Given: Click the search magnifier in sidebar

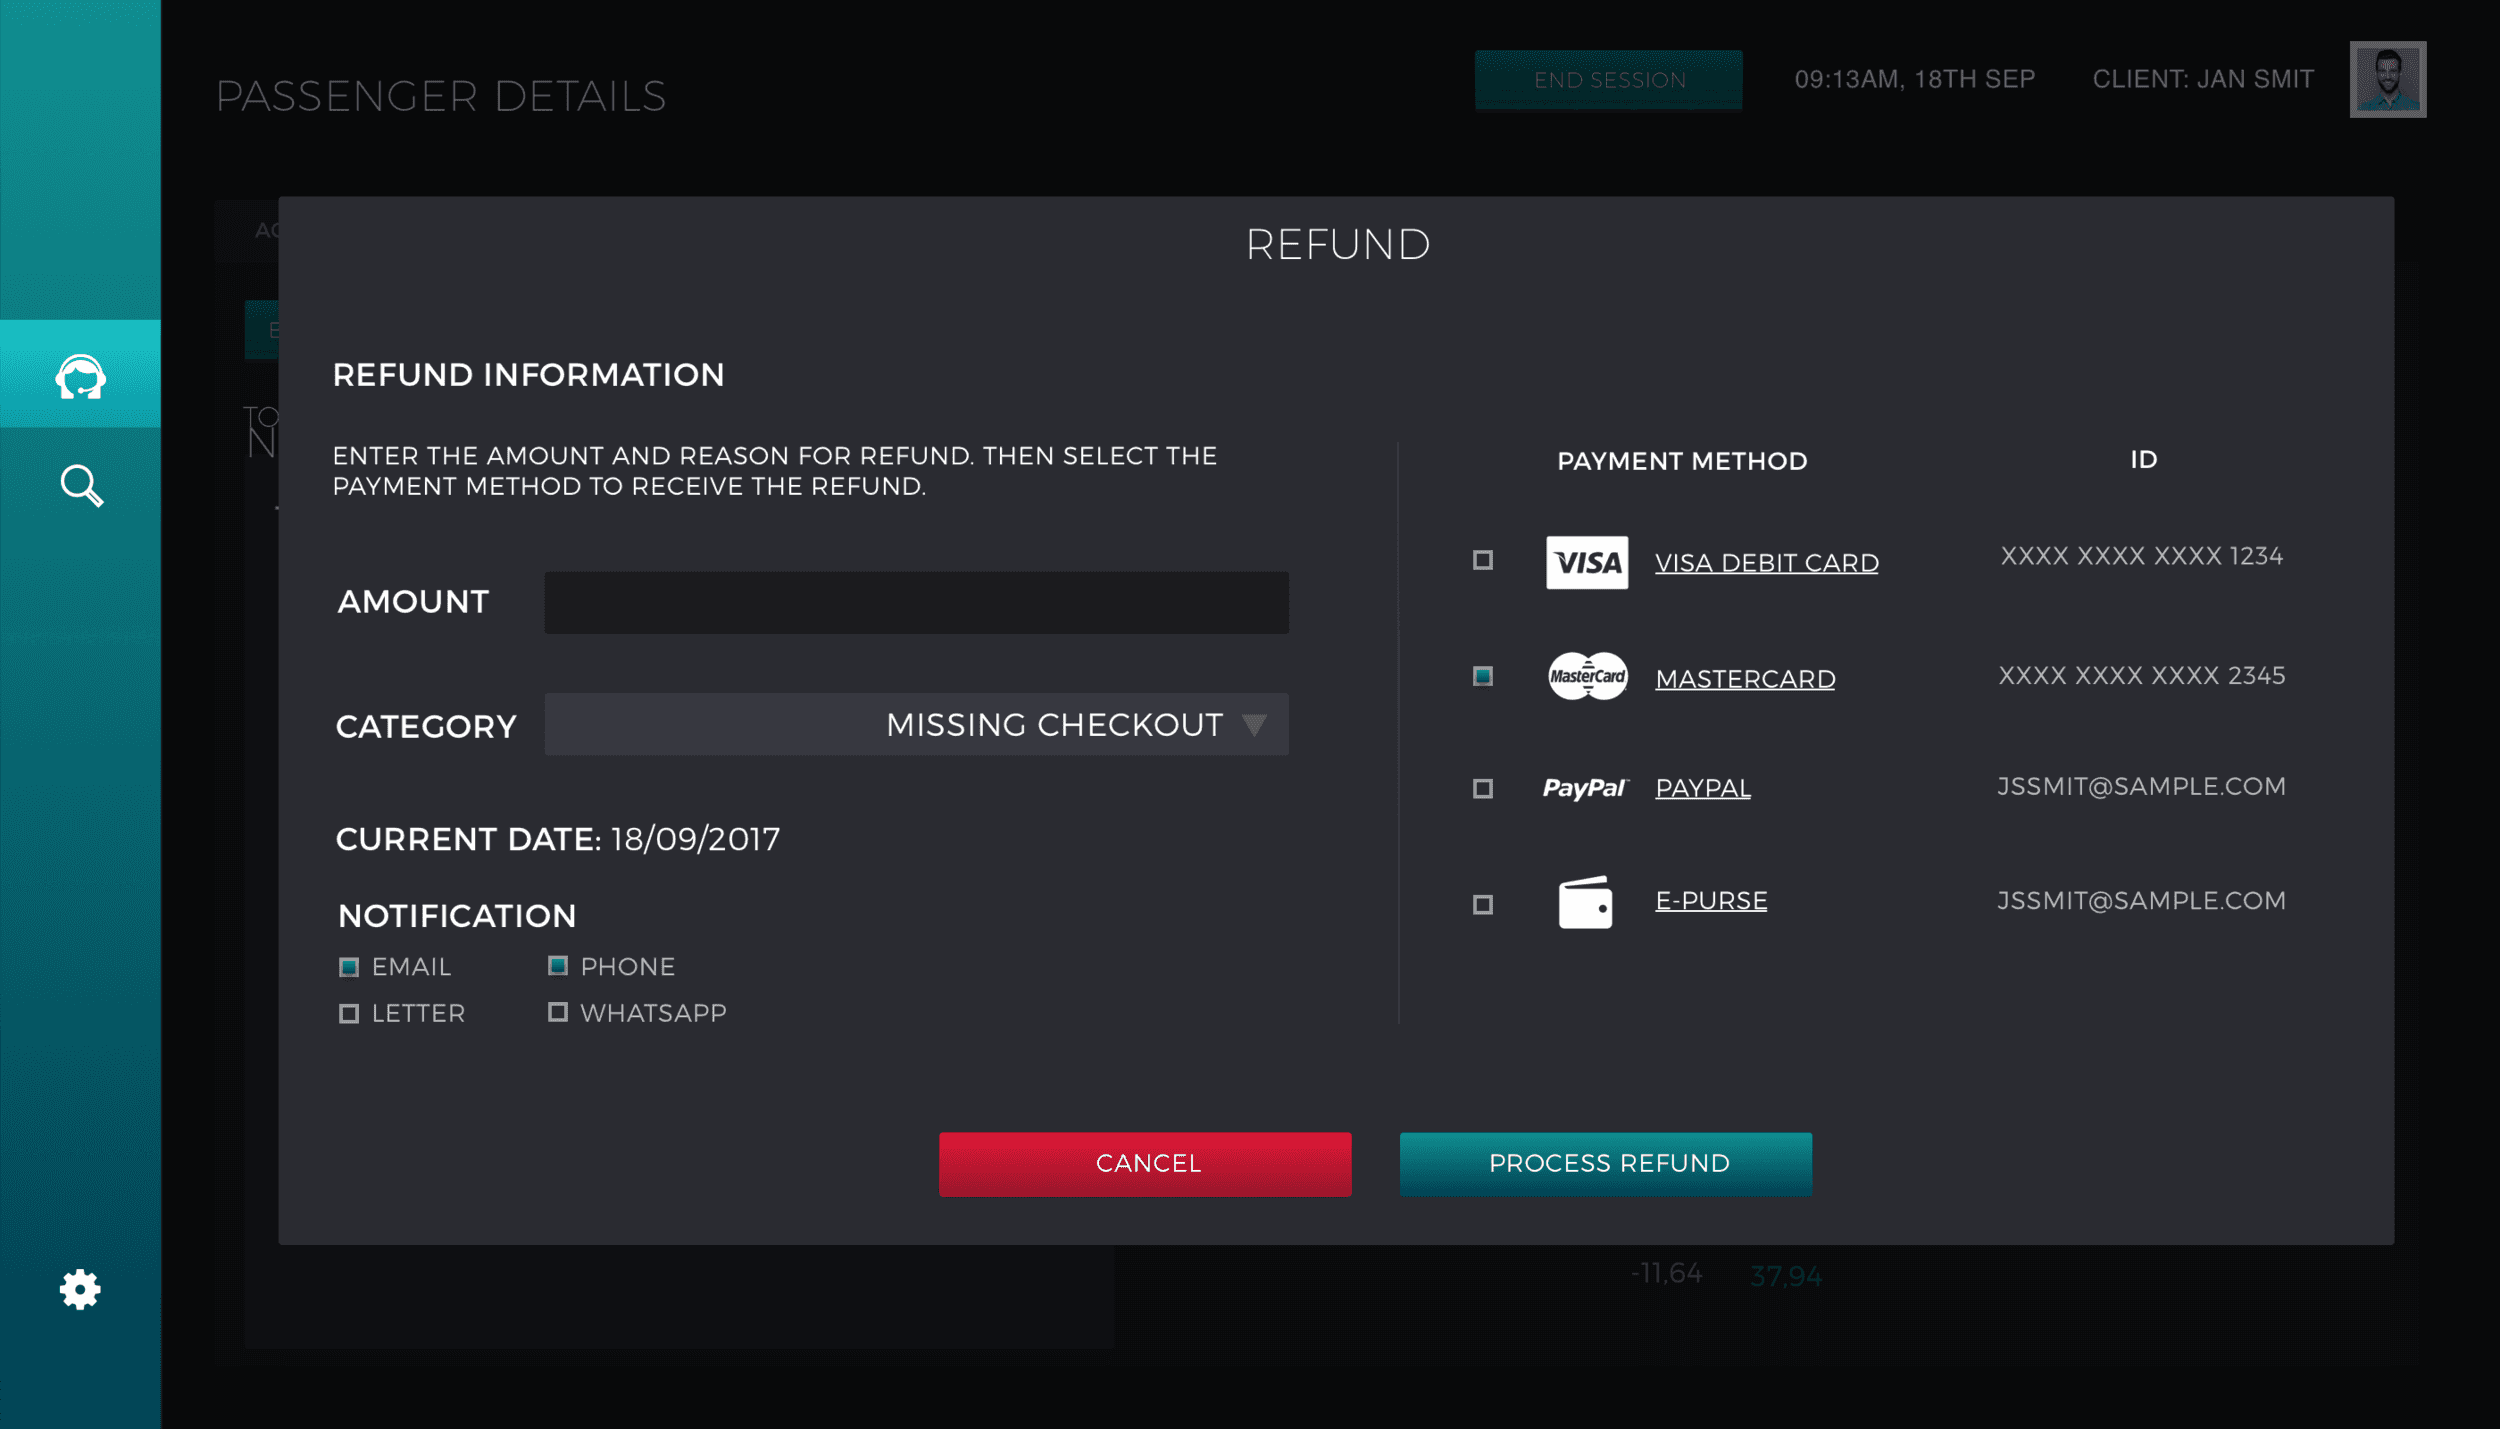Looking at the screenshot, I should [80, 486].
